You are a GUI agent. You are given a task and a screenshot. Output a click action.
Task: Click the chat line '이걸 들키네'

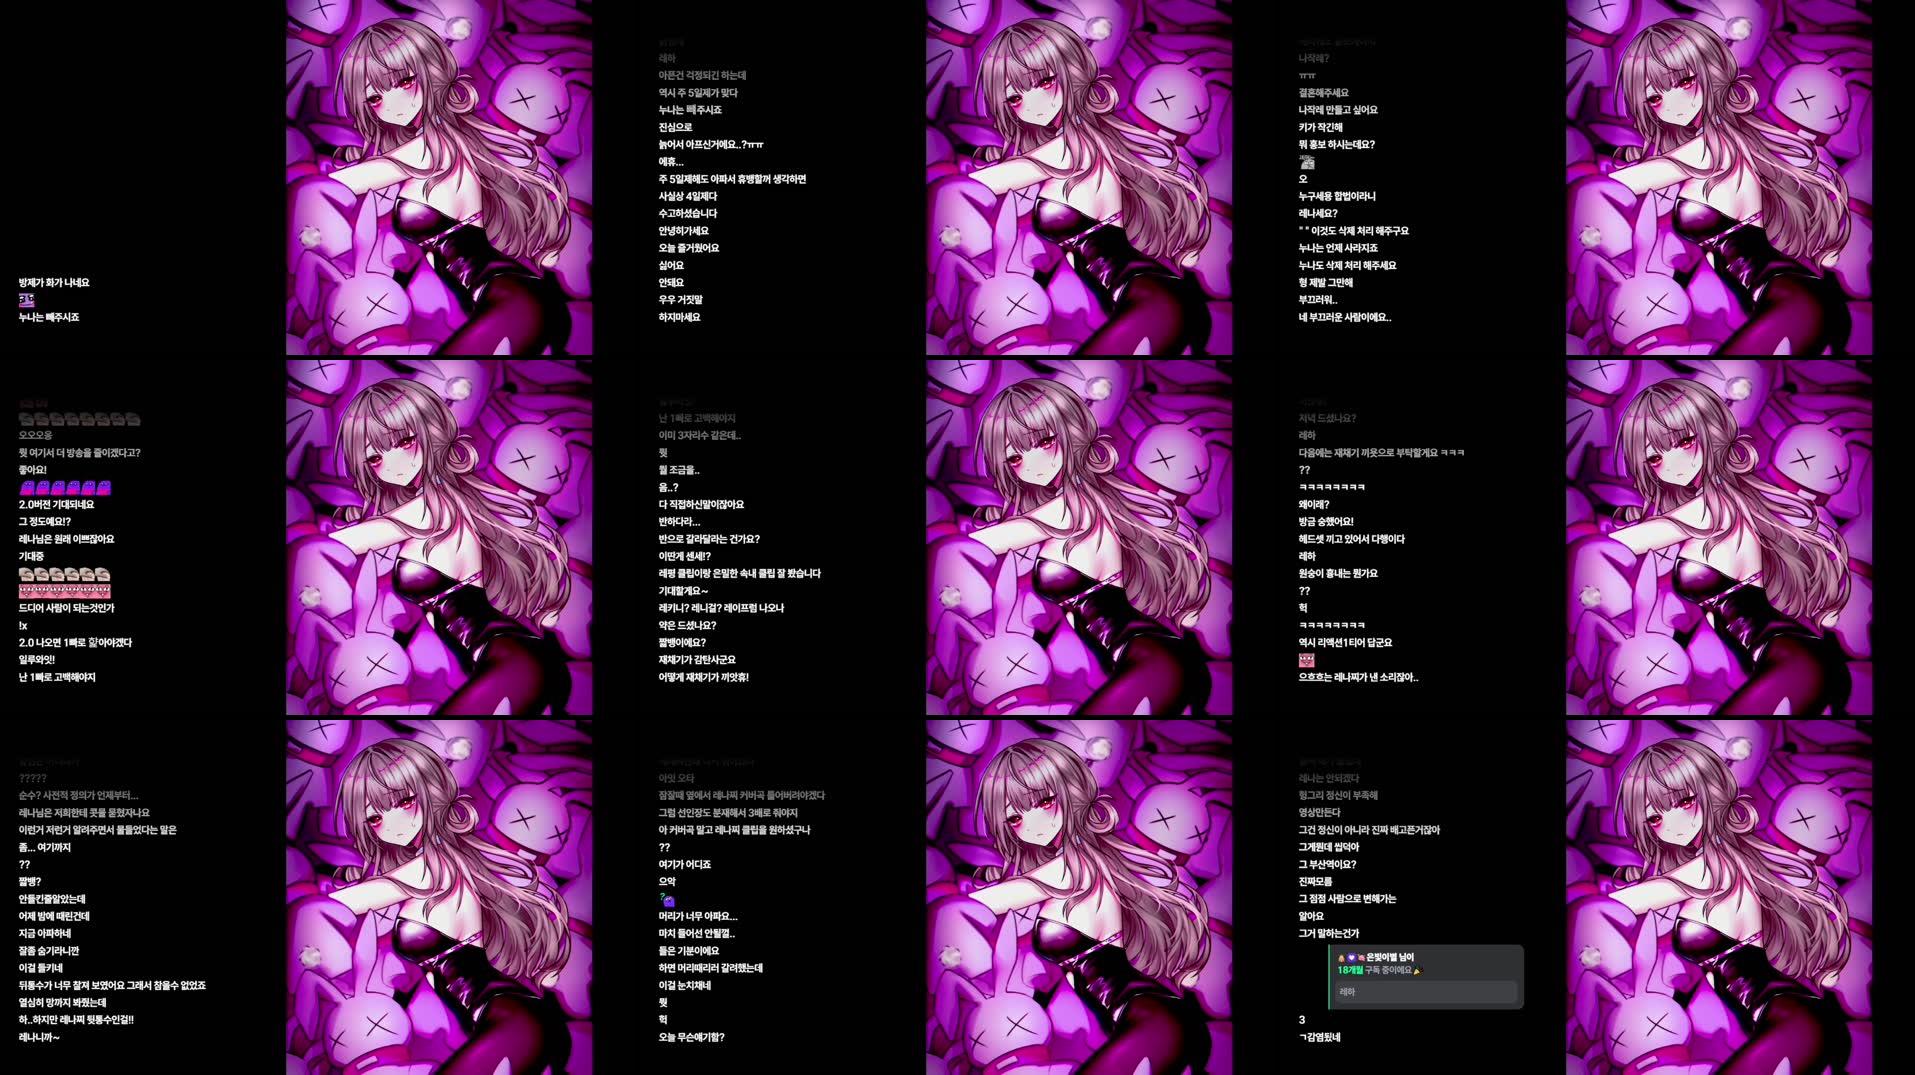pyautogui.click(x=41, y=968)
